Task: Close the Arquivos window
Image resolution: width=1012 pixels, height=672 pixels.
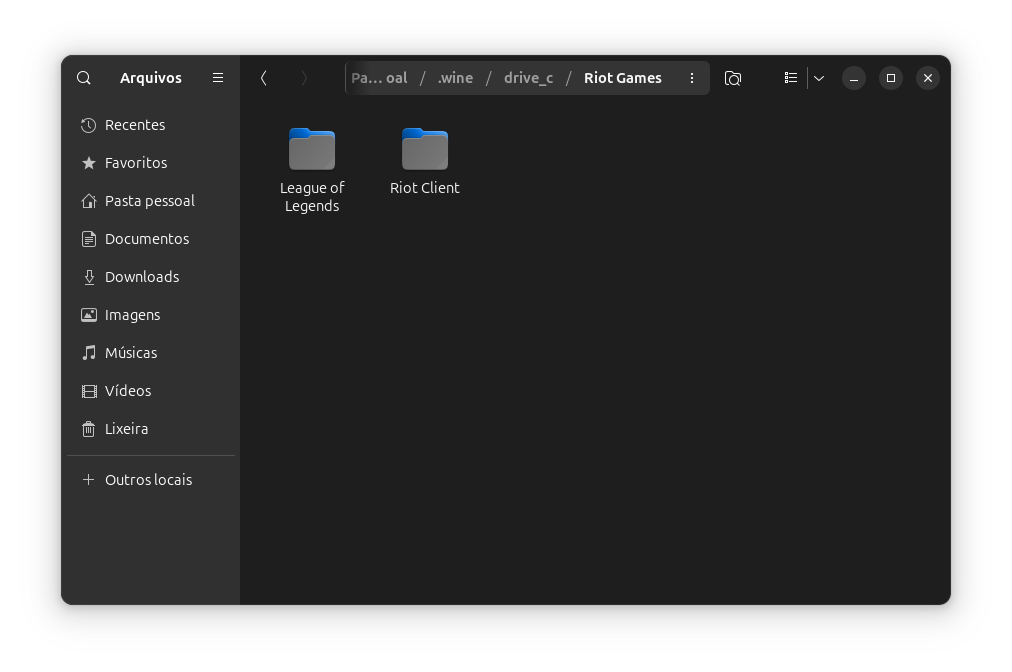Action: [928, 78]
